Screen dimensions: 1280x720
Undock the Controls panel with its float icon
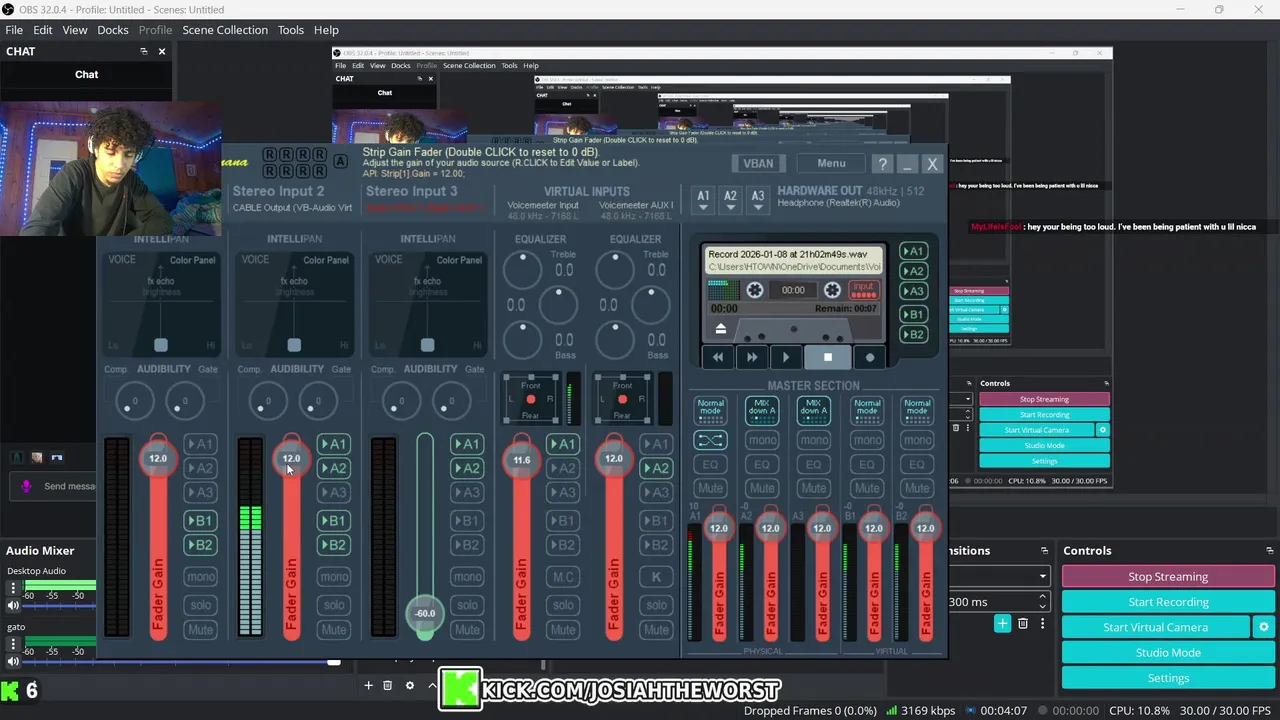(1269, 551)
